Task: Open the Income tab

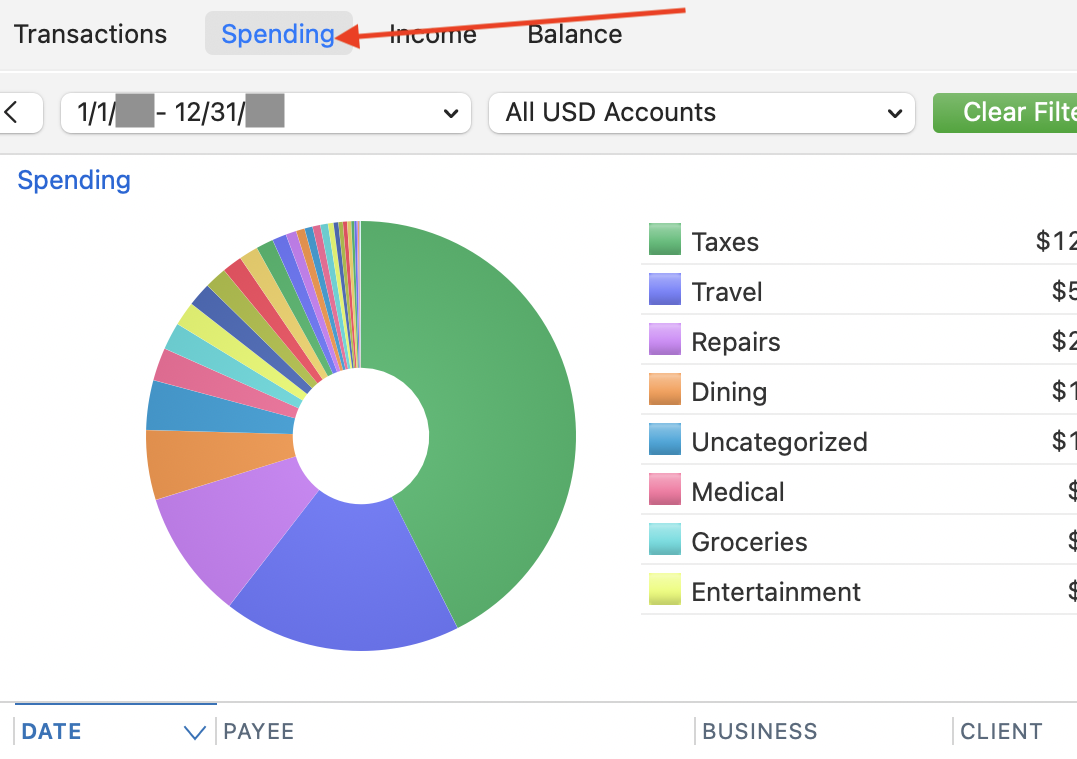Action: tap(433, 33)
